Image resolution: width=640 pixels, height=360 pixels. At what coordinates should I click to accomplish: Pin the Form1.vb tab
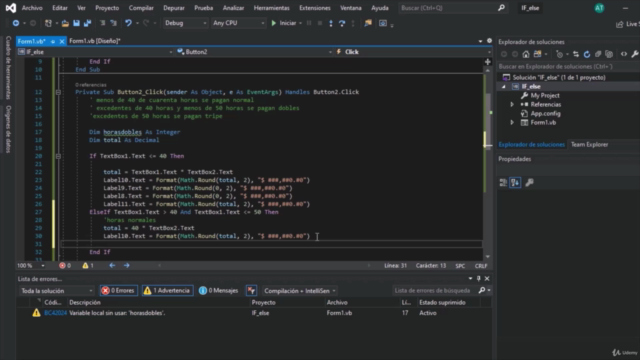pyautogui.click(x=53, y=41)
